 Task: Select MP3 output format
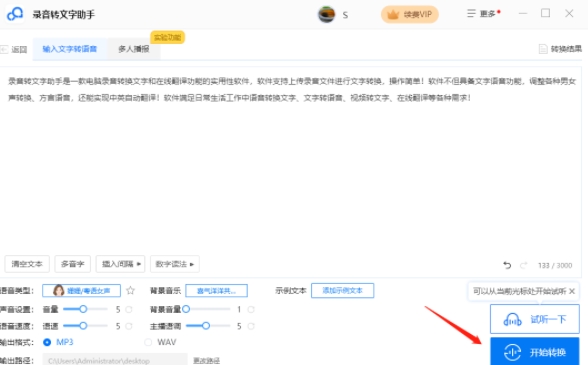coord(47,342)
